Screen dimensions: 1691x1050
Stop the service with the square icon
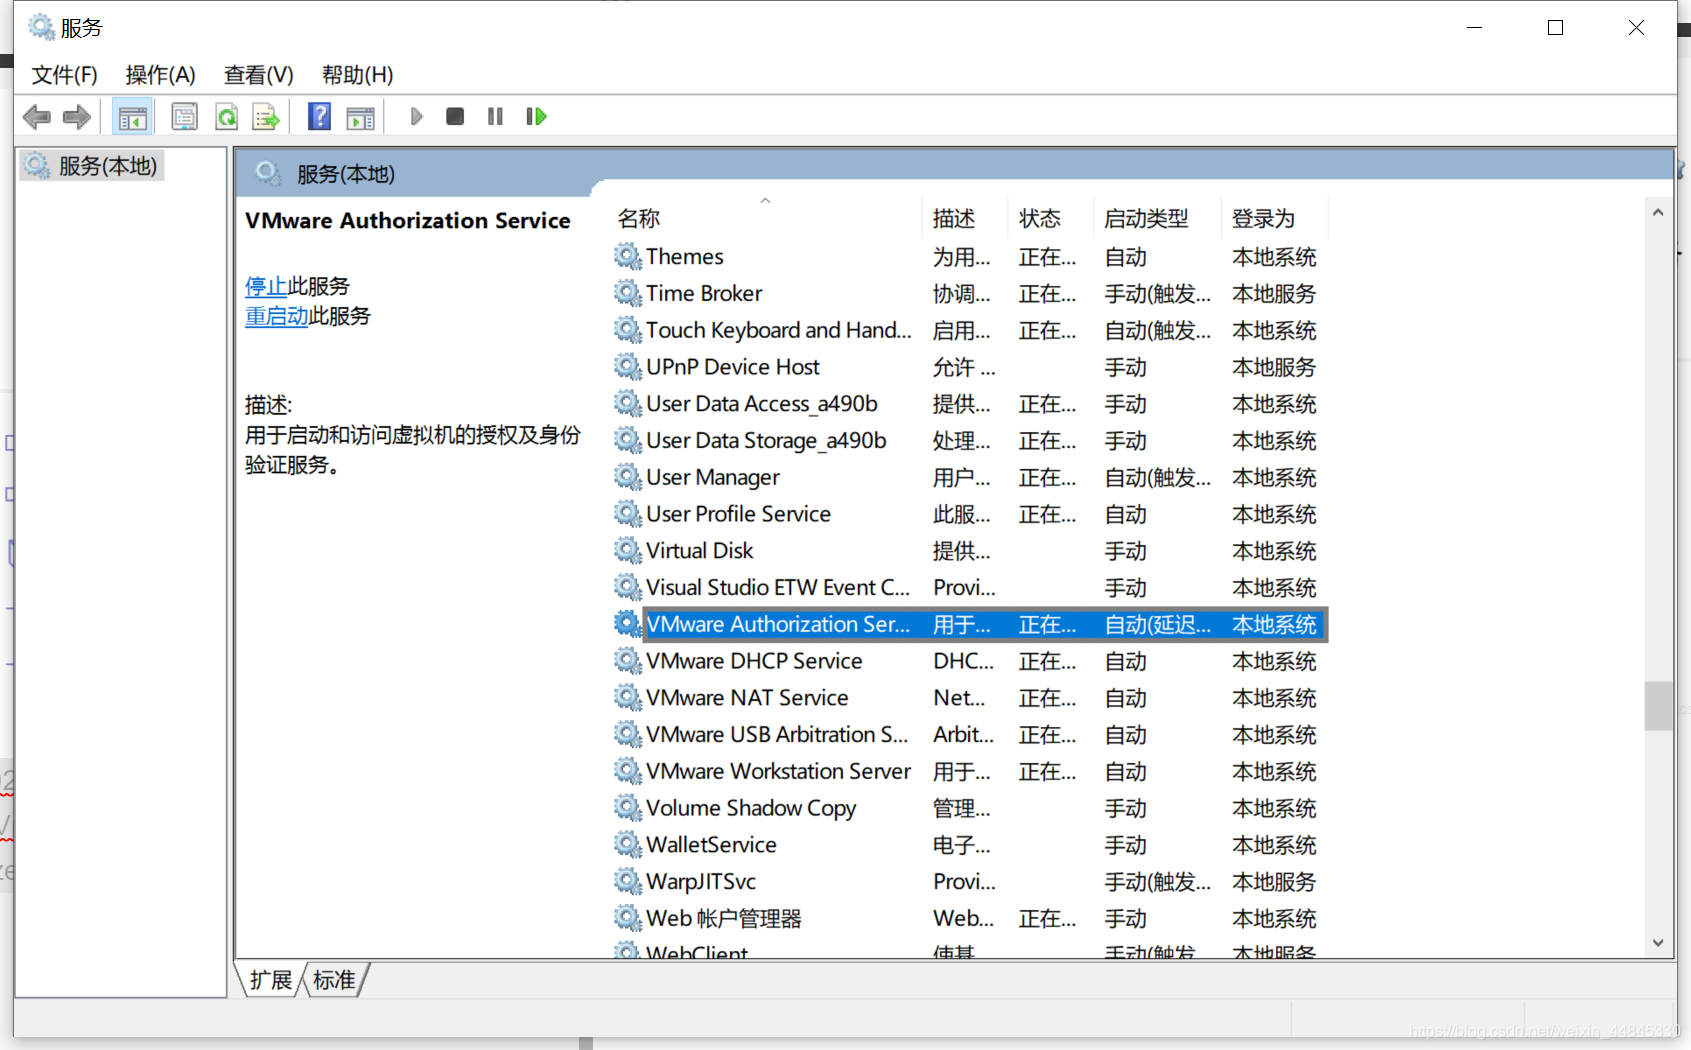pyautogui.click(x=455, y=117)
